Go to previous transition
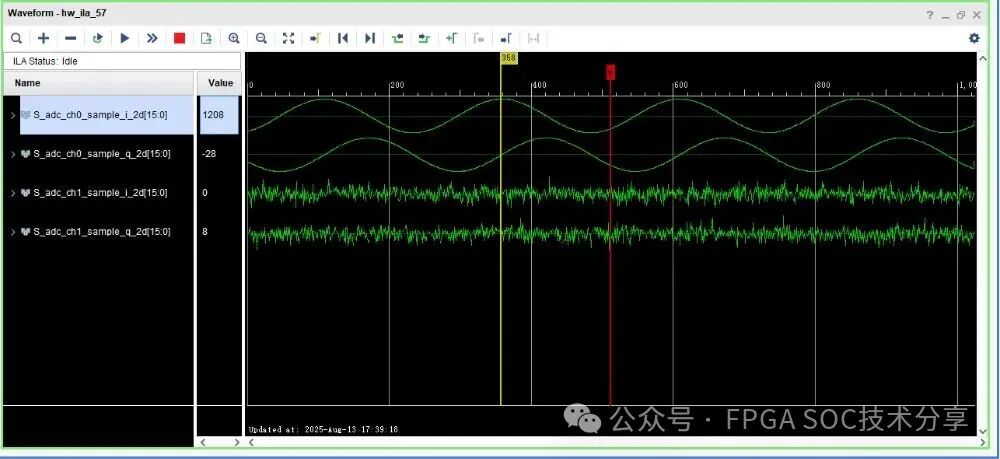 [397, 38]
